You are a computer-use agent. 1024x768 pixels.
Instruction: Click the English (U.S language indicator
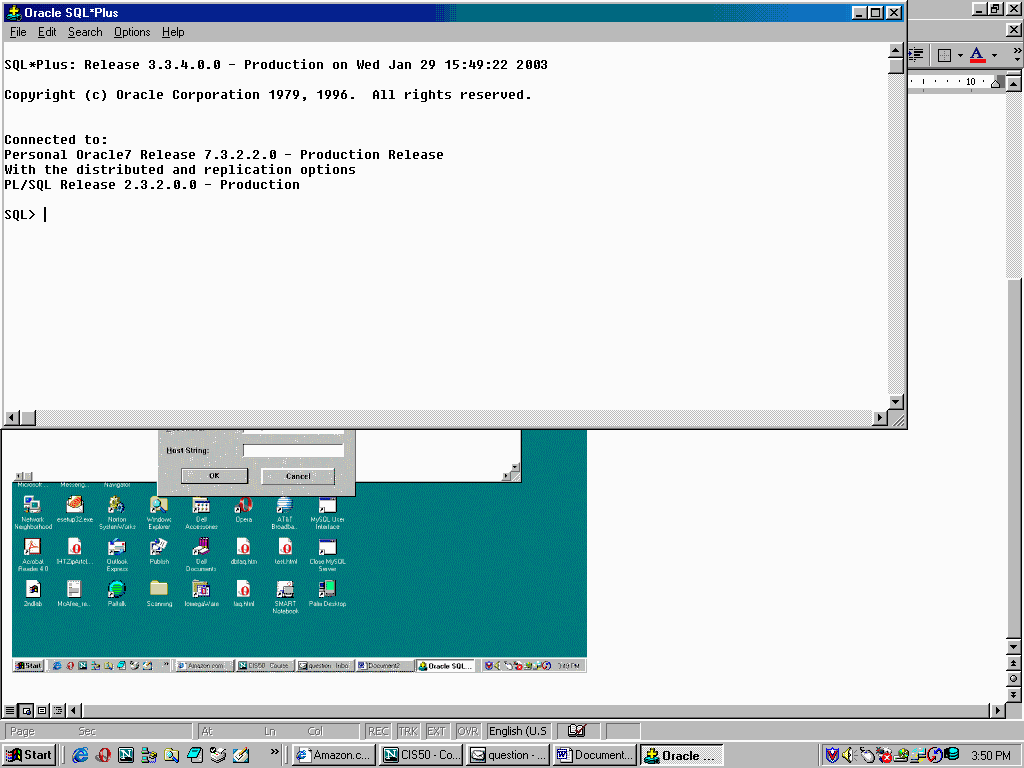(x=518, y=731)
